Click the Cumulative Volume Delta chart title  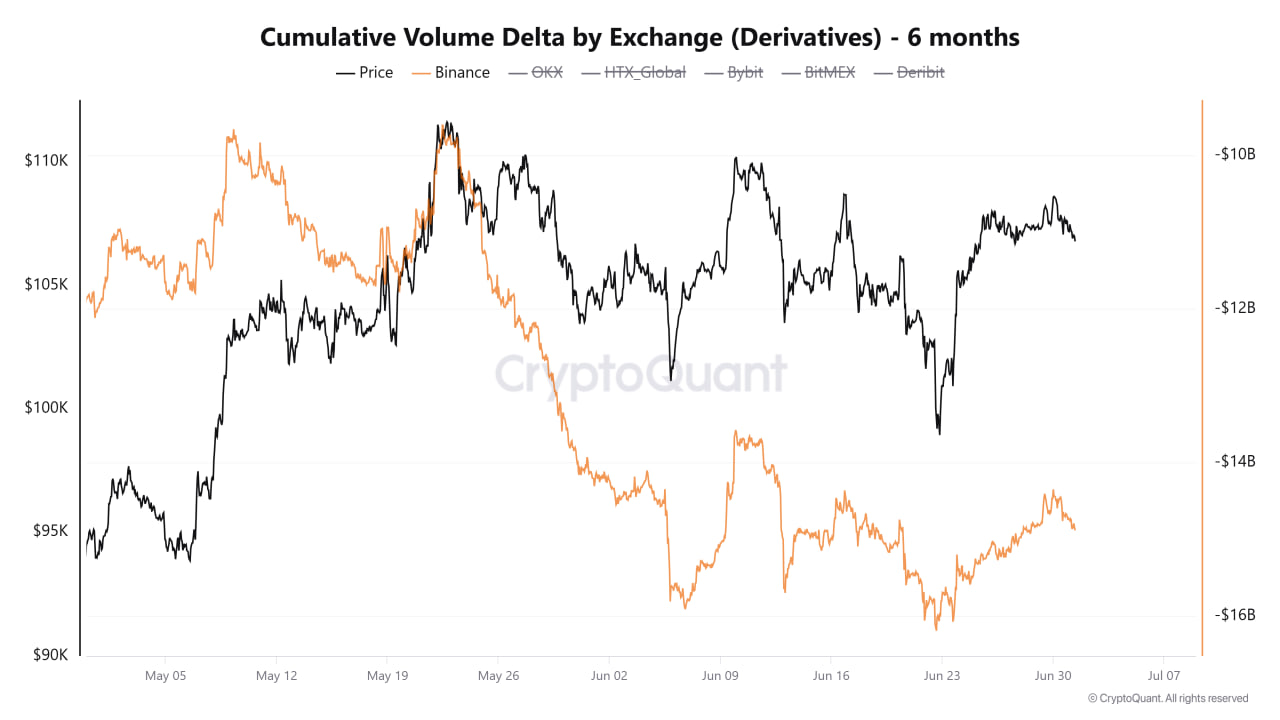click(640, 38)
